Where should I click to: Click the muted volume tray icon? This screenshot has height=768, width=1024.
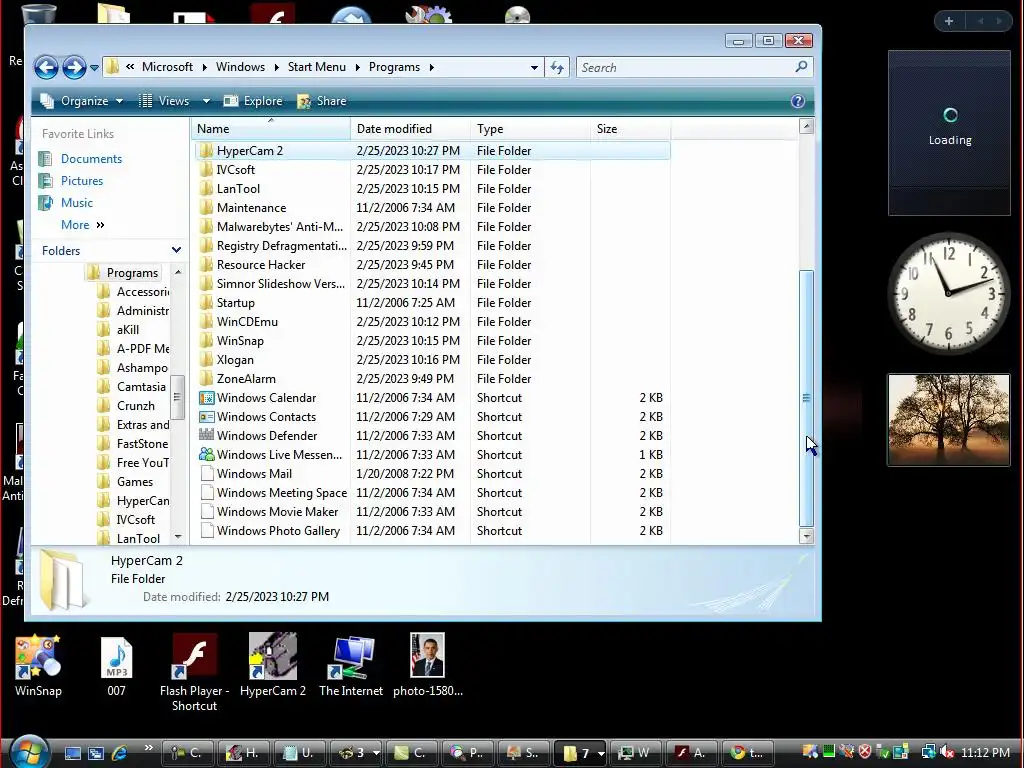pos(946,752)
